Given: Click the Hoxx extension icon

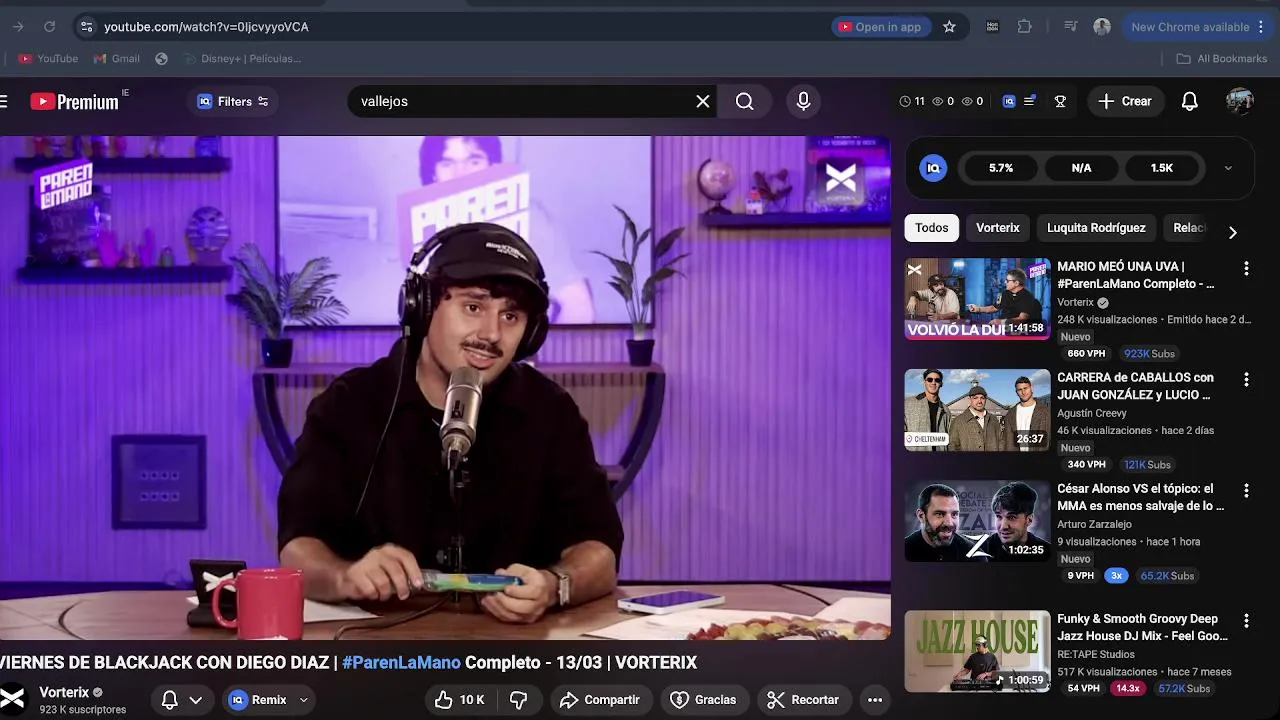Looking at the screenshot, I should point(992,27).
